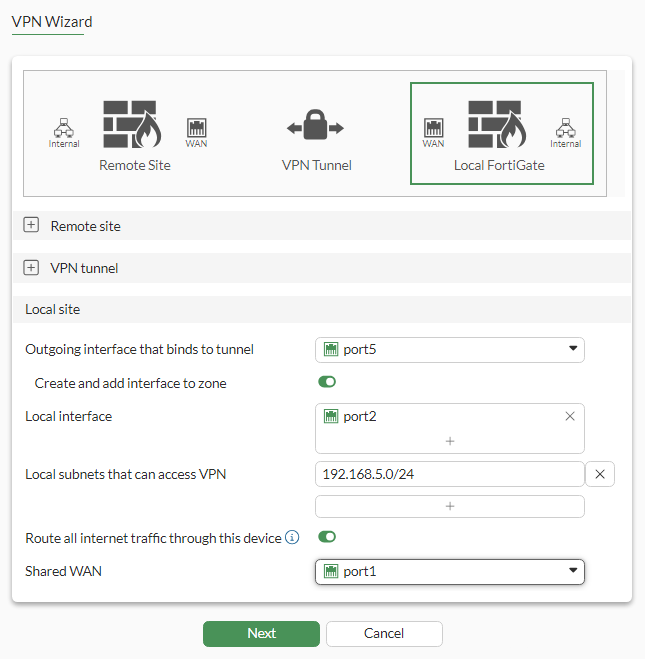The image size is (645, 659).
Task: Open the Outgoing interface port5 dropdown
Action: [450, 350]
